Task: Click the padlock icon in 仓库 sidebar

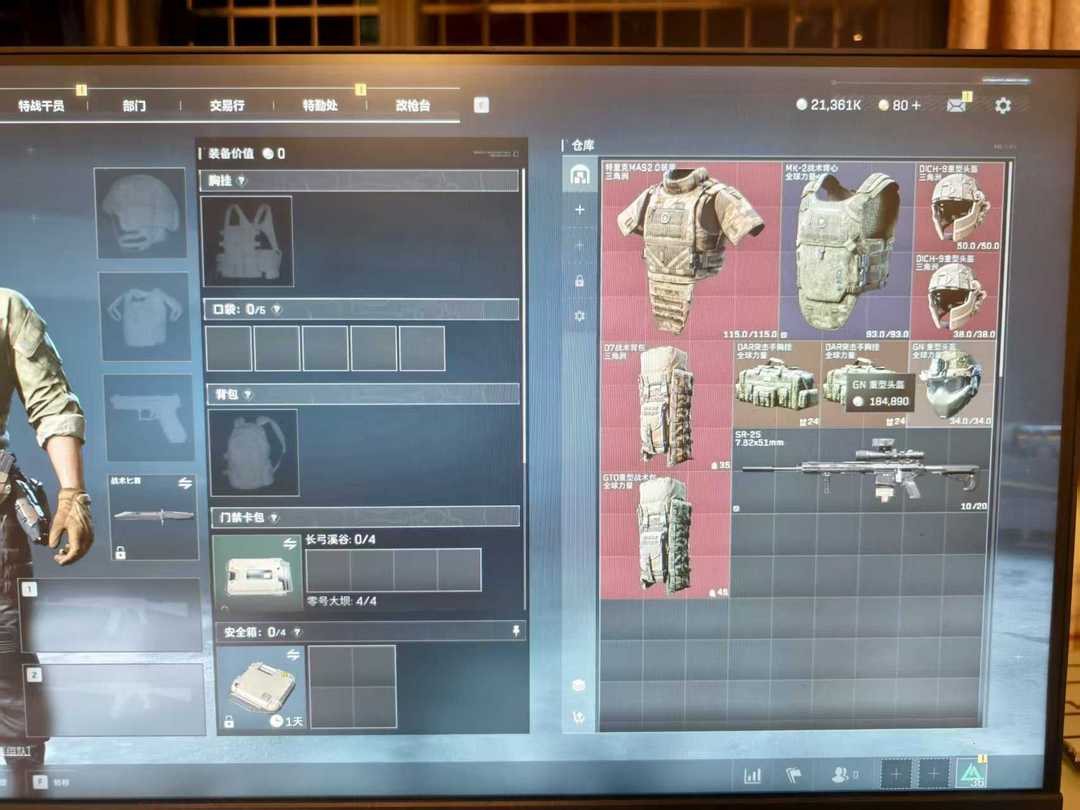Action: 580,281
